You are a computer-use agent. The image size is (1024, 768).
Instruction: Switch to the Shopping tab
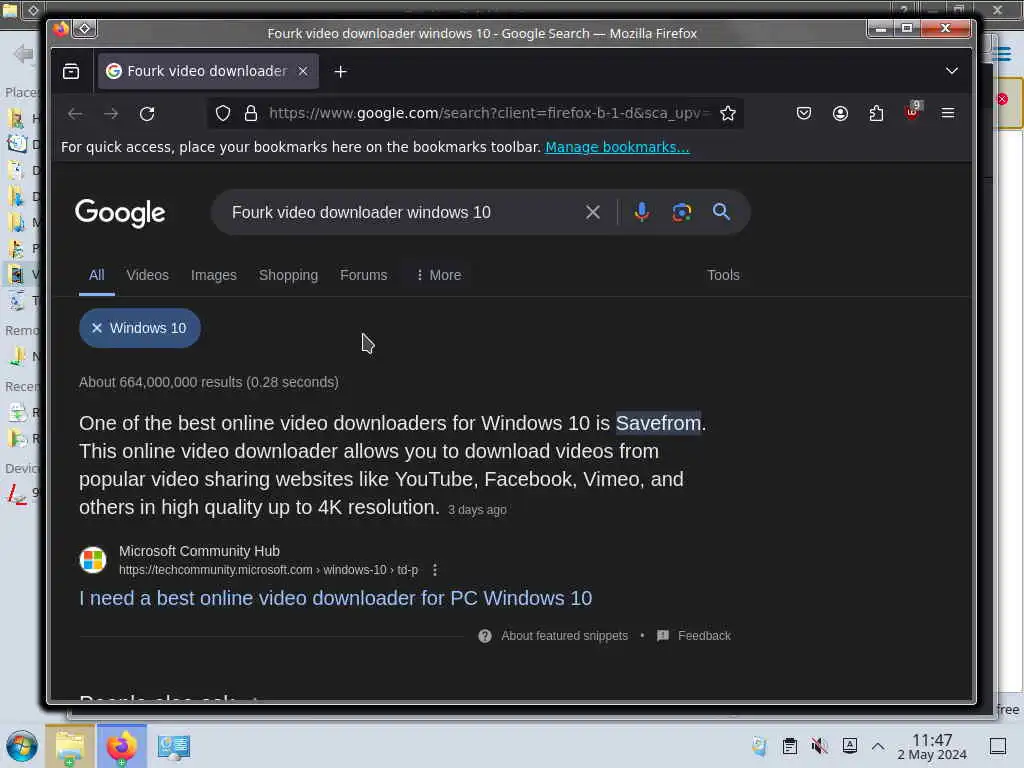tap(288, 275)
